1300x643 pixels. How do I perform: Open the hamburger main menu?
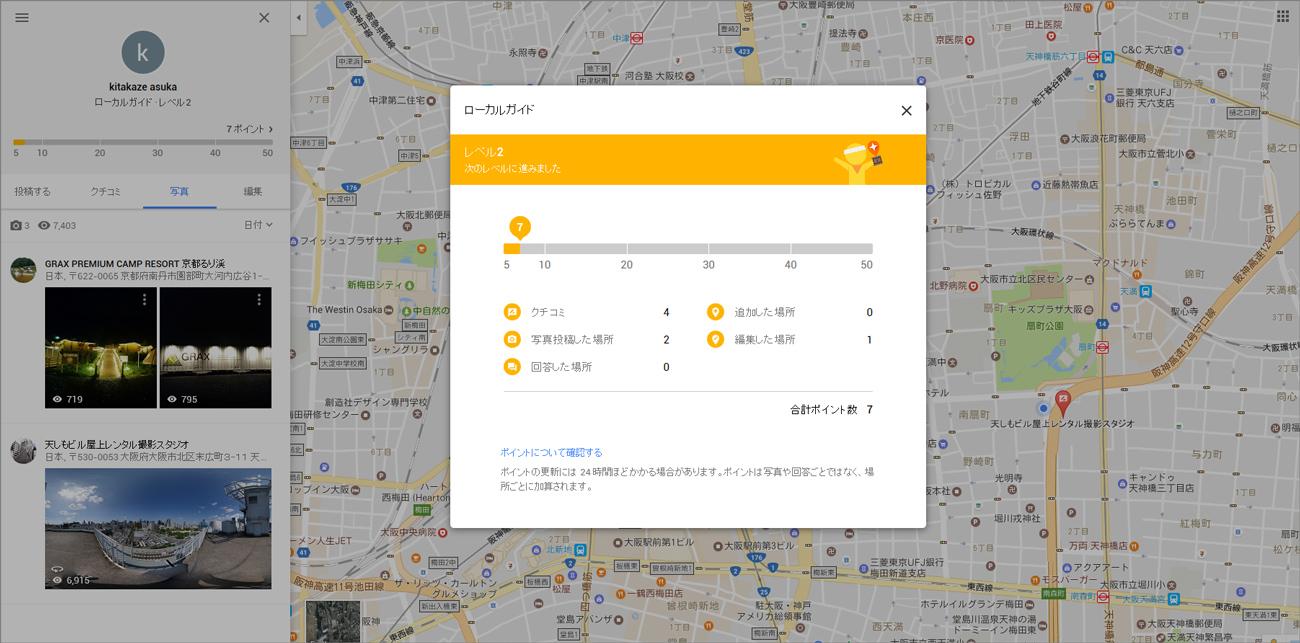[x=22, y=17]
